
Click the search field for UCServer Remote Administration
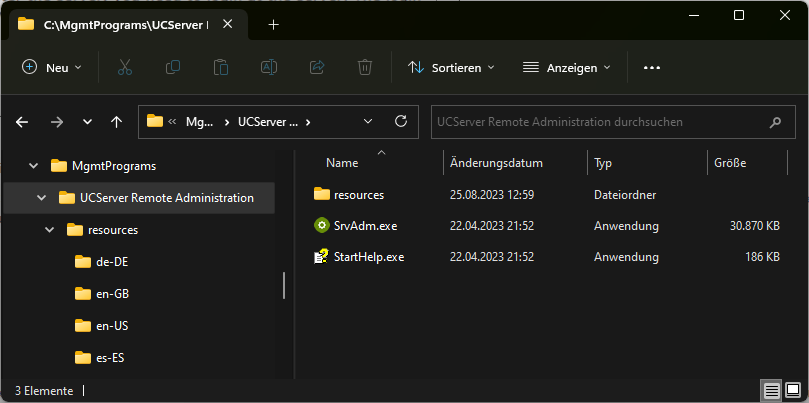(600, 122)
